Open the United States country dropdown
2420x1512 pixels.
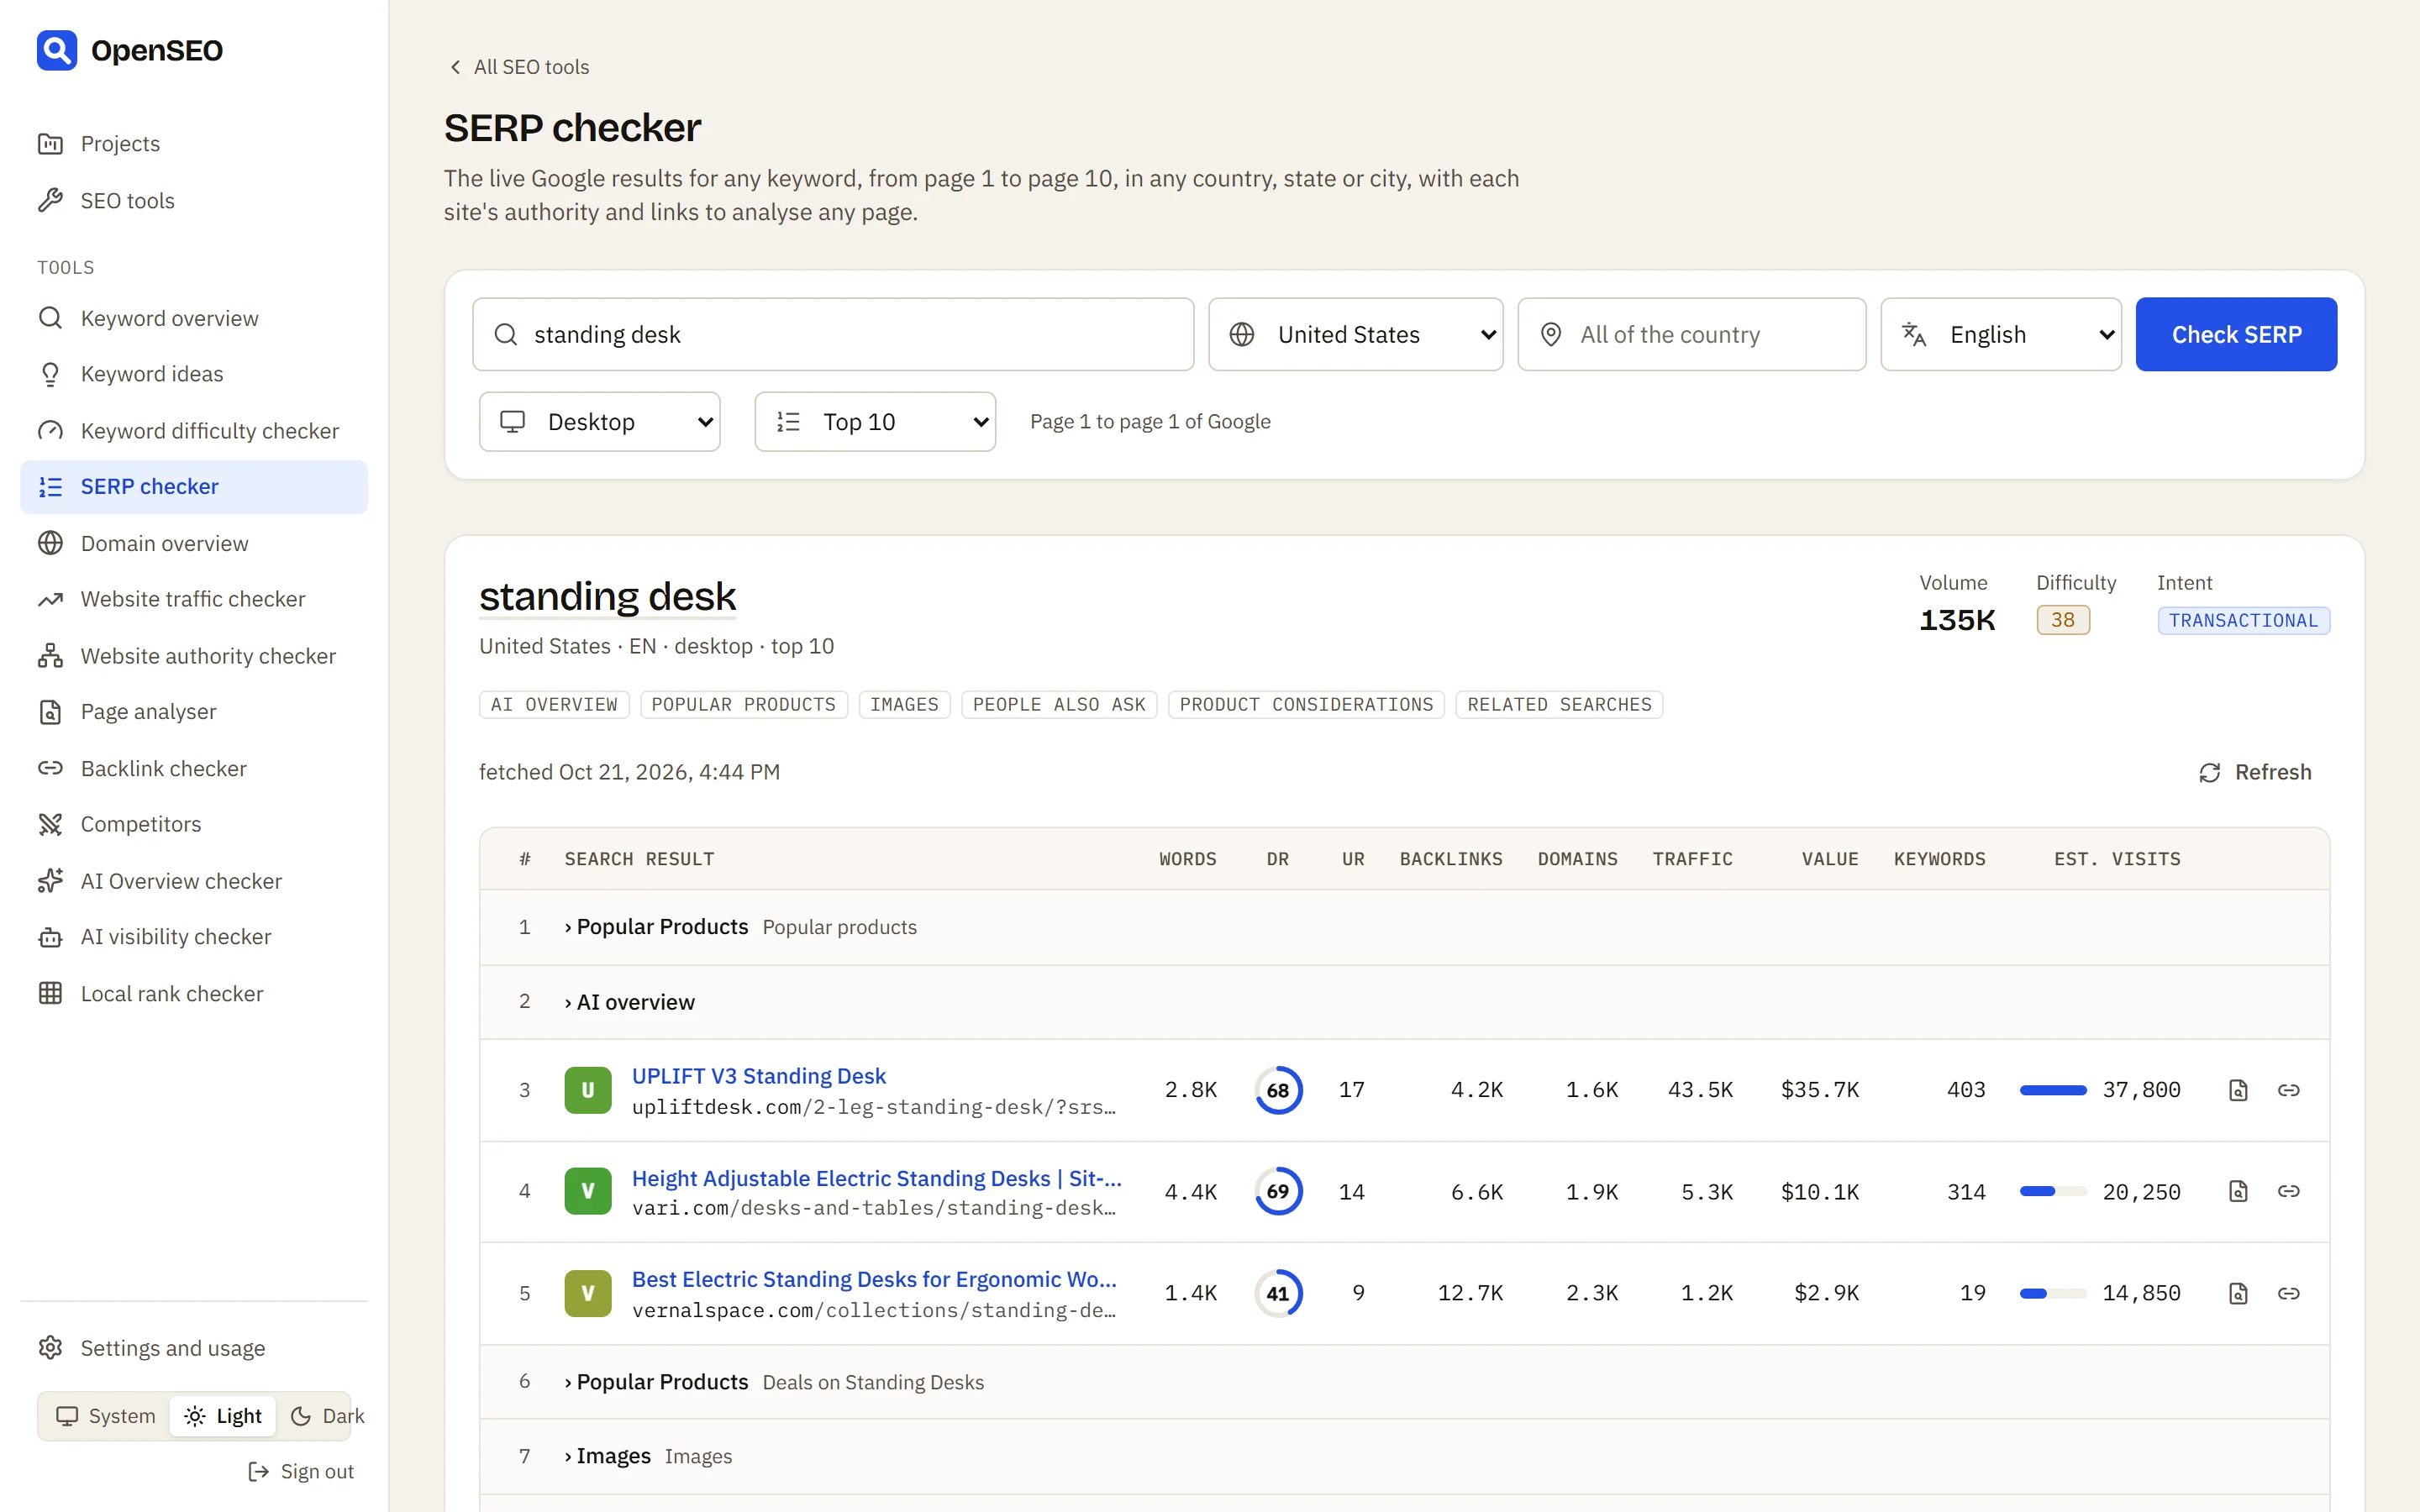(x=1355, y=334)
